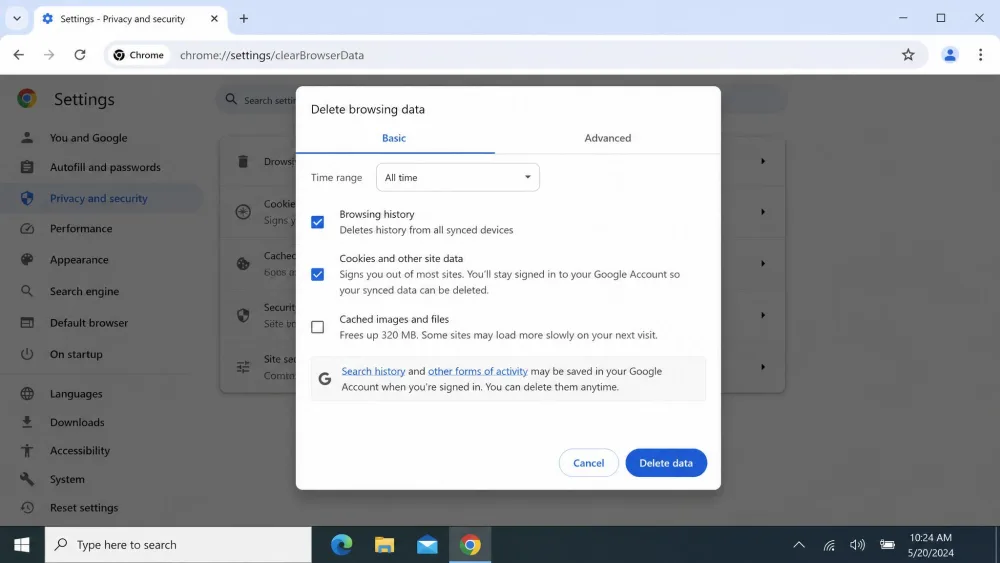
Task: Go to Appearance settings
Action: [x=79, y=260]
